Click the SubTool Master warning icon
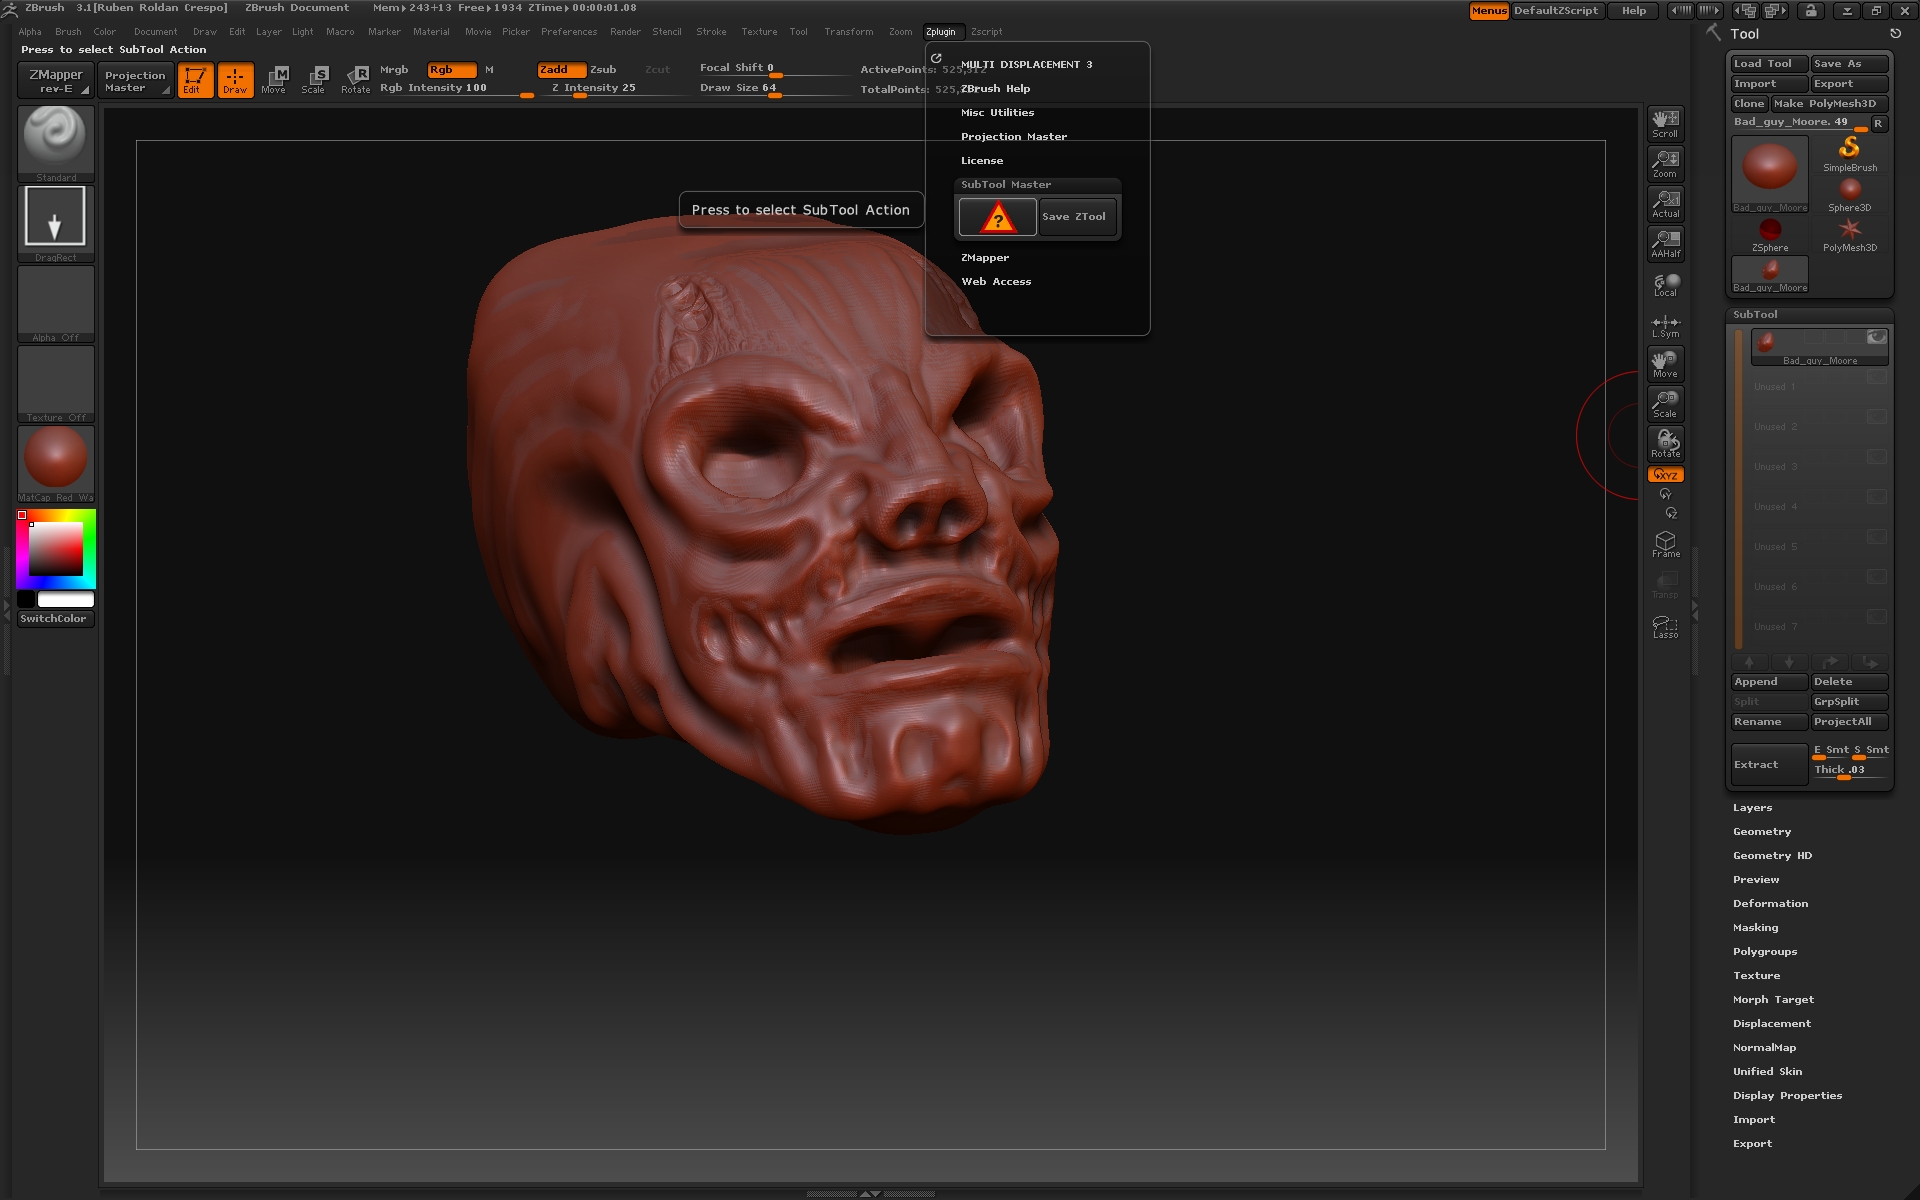 997,217
